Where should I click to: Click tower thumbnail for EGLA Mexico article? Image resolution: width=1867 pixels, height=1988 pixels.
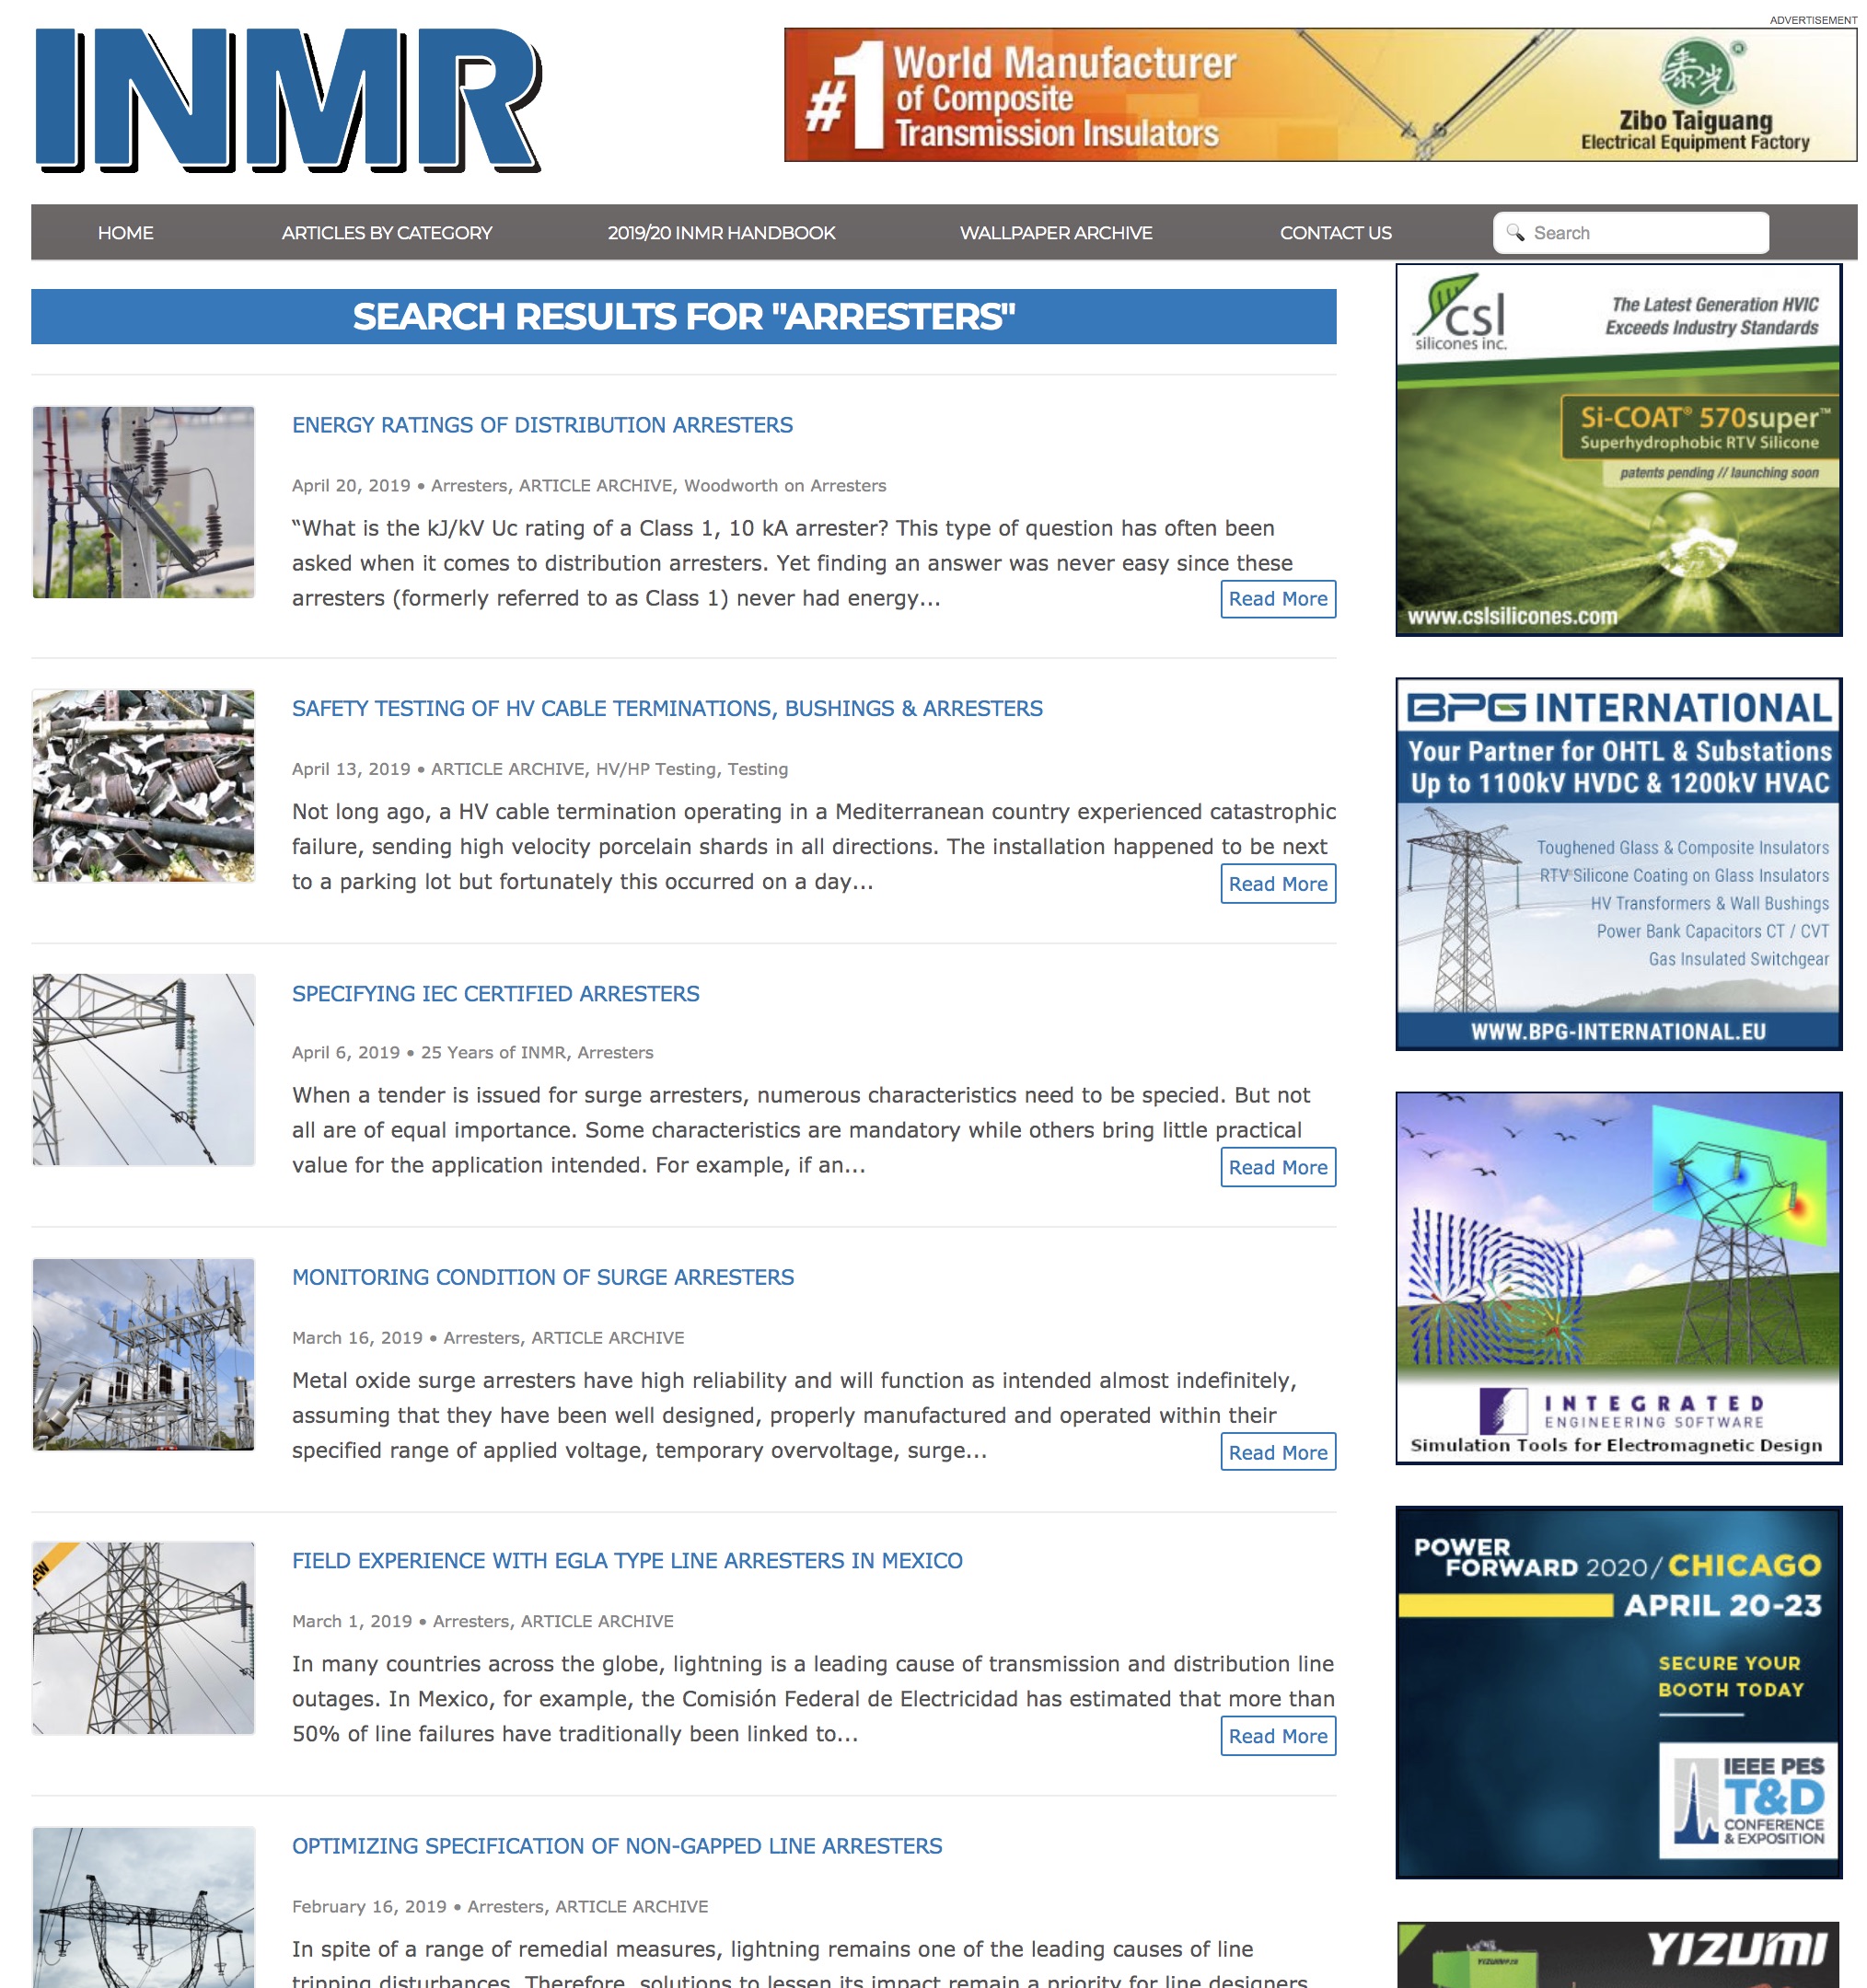point(143,1638)
